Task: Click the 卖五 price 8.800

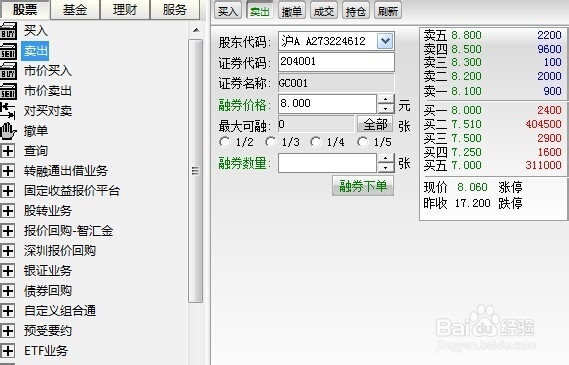Action: [x=466, y=35]
